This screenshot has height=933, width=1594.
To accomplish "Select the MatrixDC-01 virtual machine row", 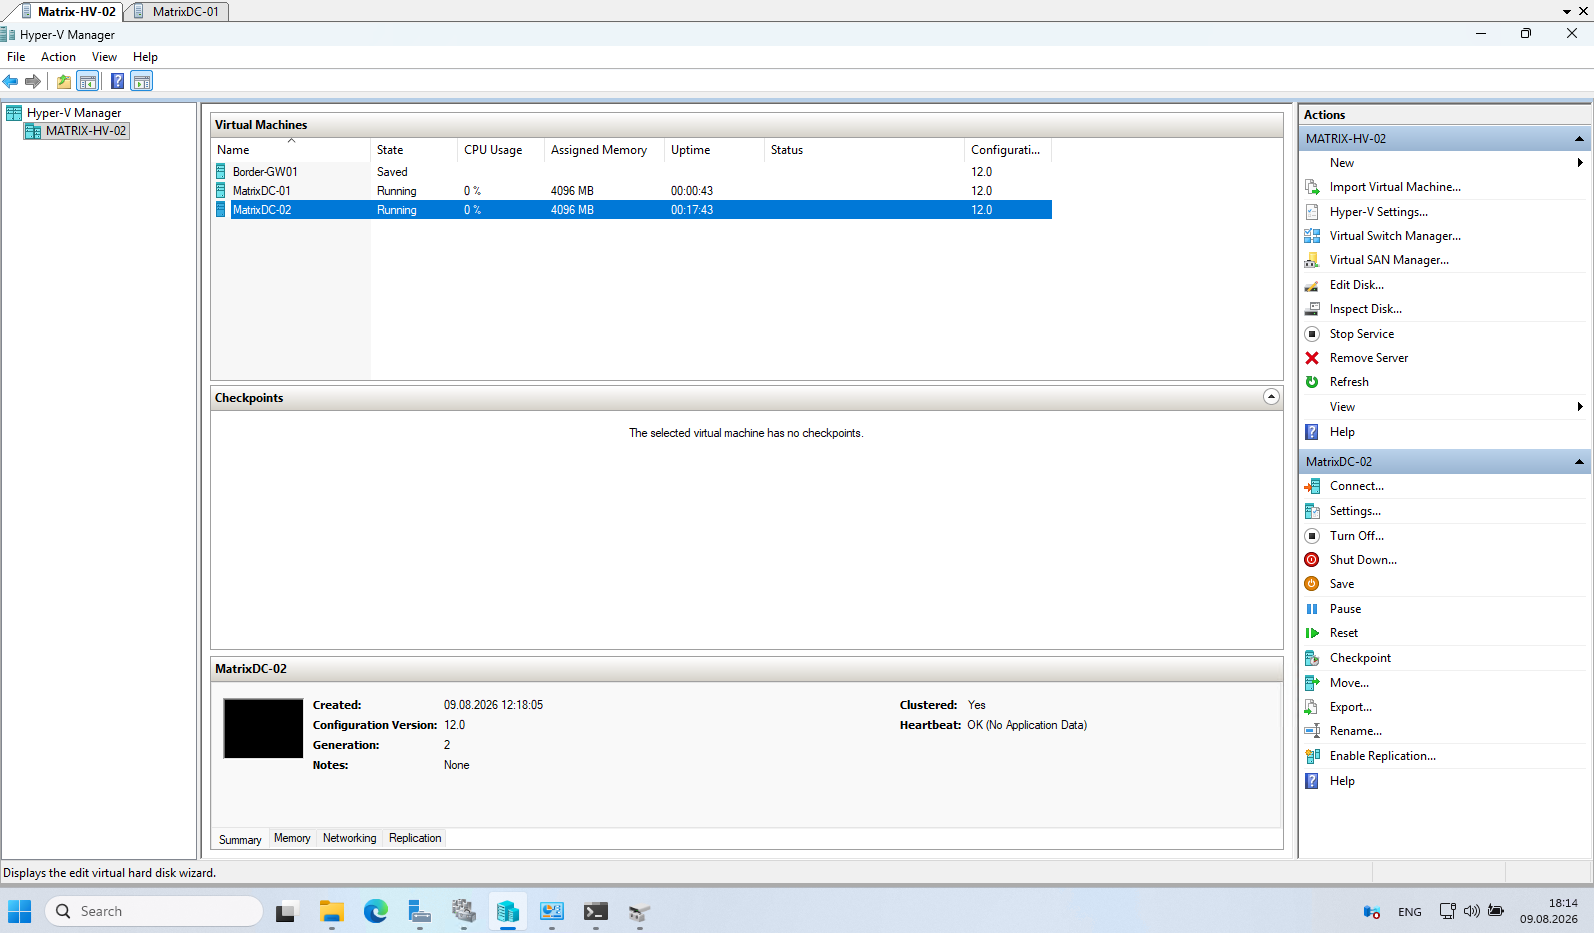I will click(x=631, y=191).
